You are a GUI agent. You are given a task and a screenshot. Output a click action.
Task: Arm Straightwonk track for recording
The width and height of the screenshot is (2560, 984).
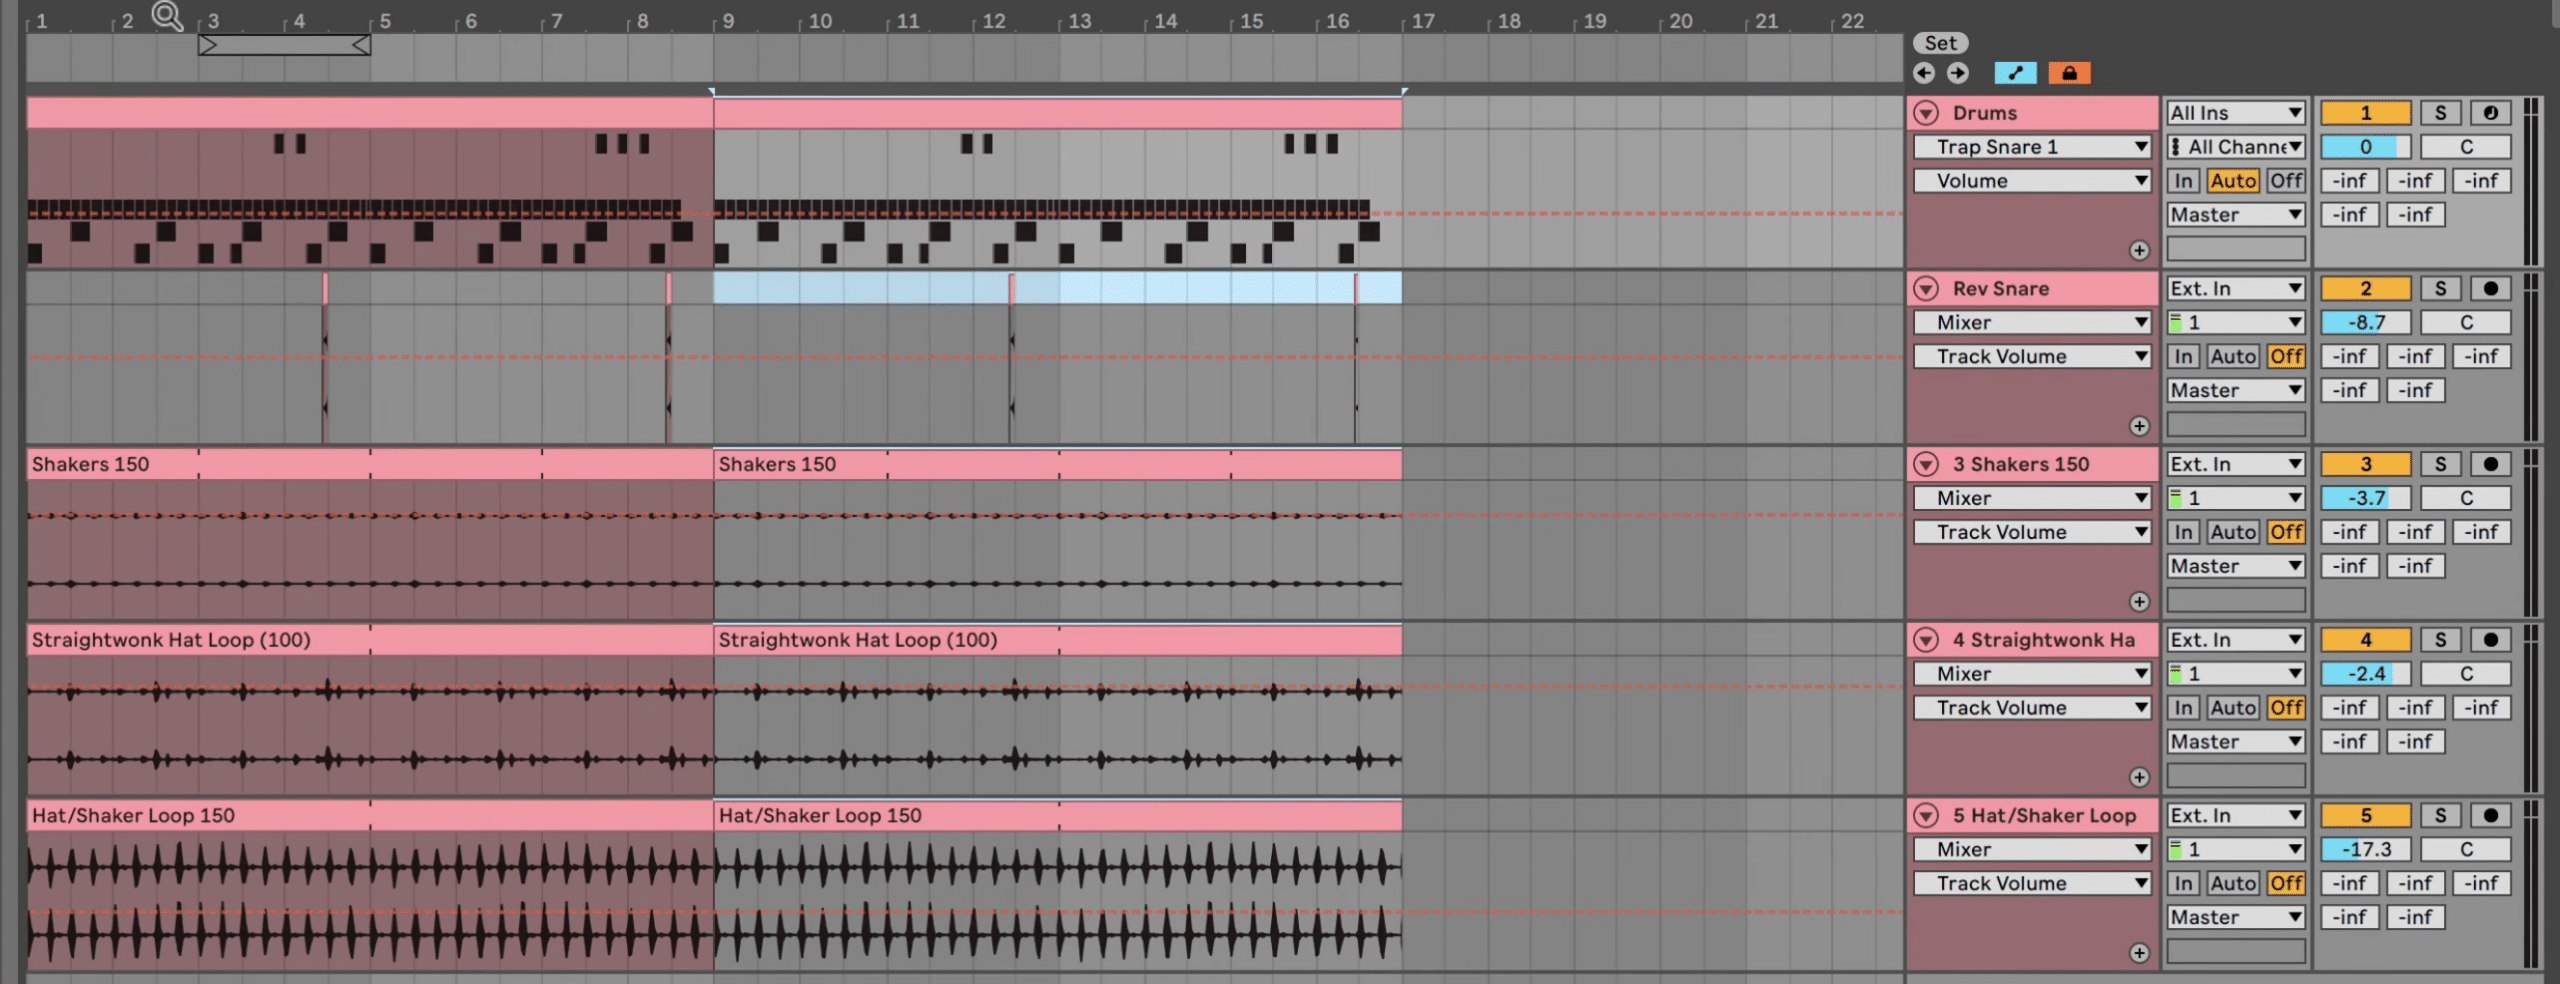(x=2491, y=640)
